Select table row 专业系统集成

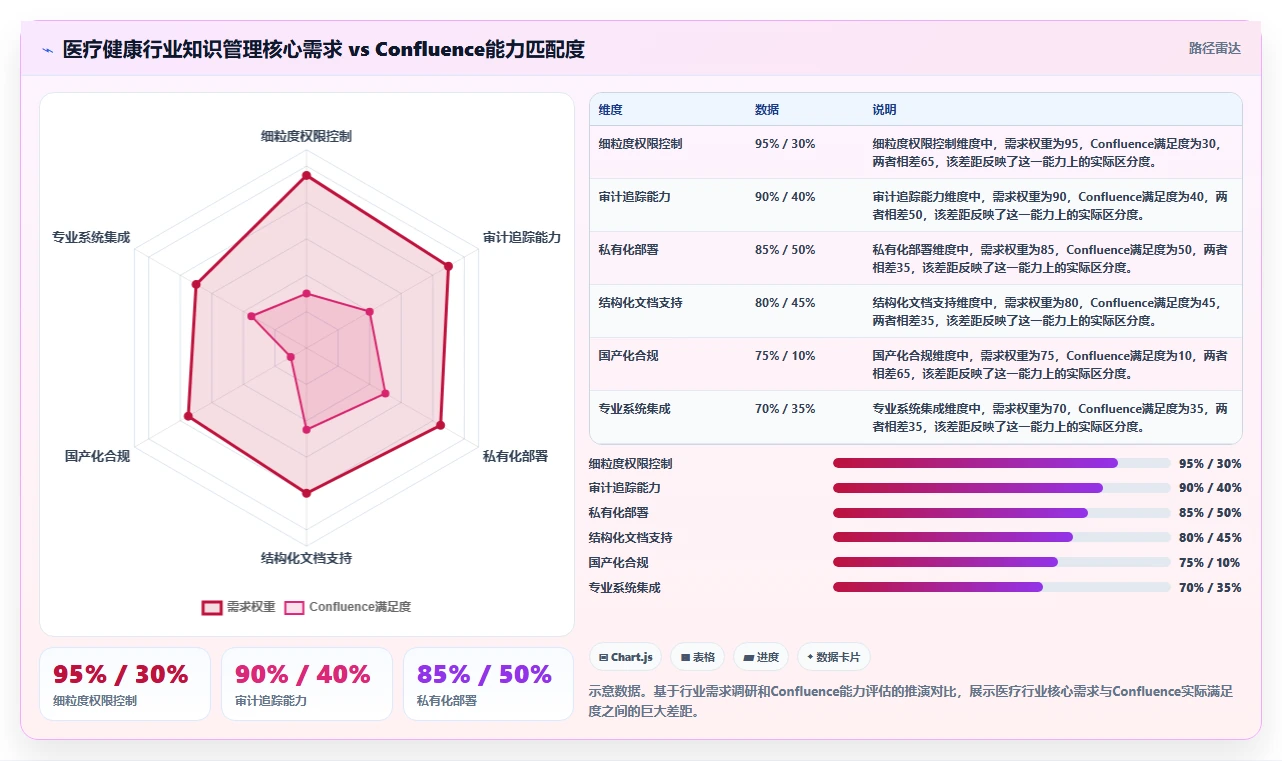pos(915,417)
